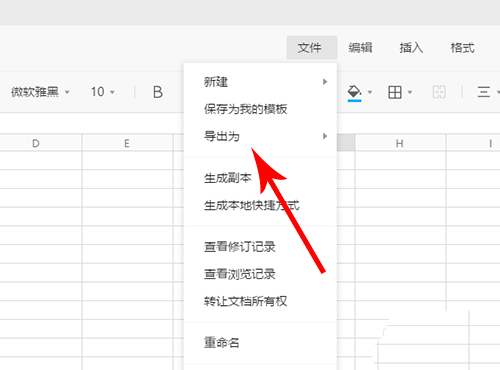Click the cell borders icon
The image size is (500, 370).
pos(395,92)
